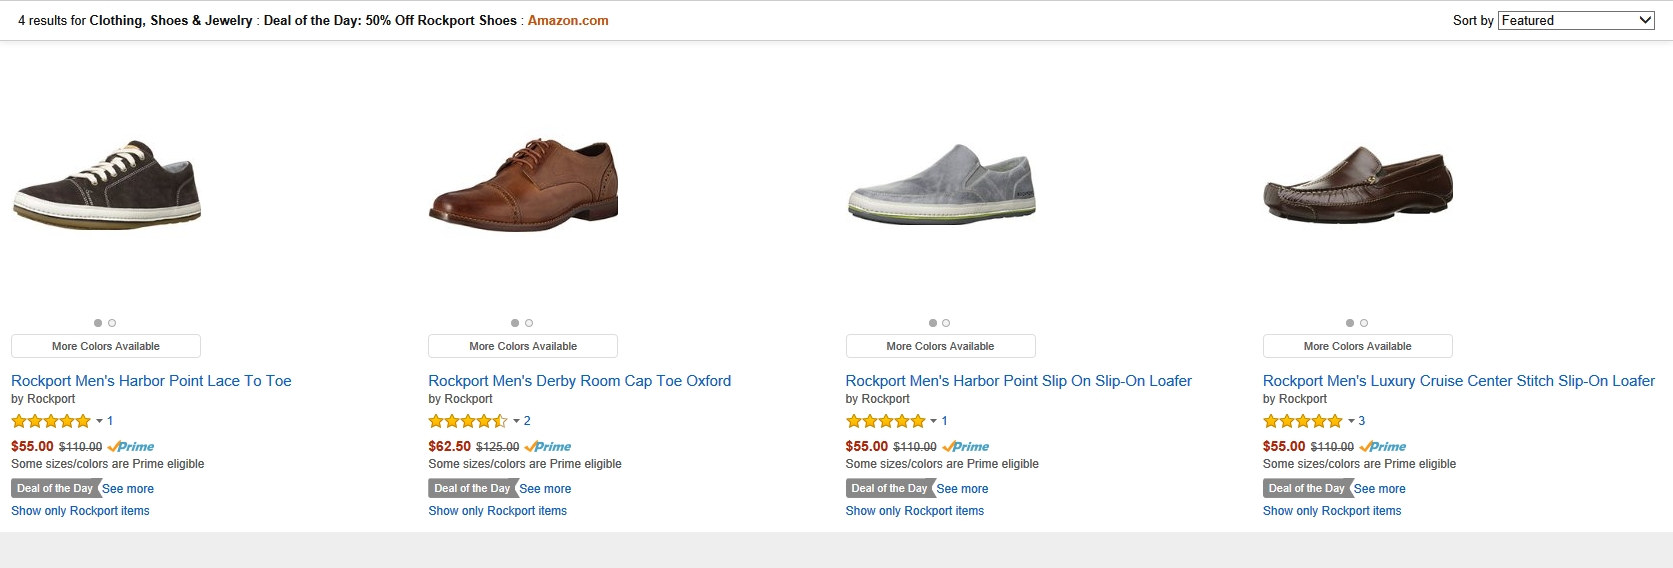Expand rating arrow for Derby Room Cap Toe Oxford

coord(516,421)
